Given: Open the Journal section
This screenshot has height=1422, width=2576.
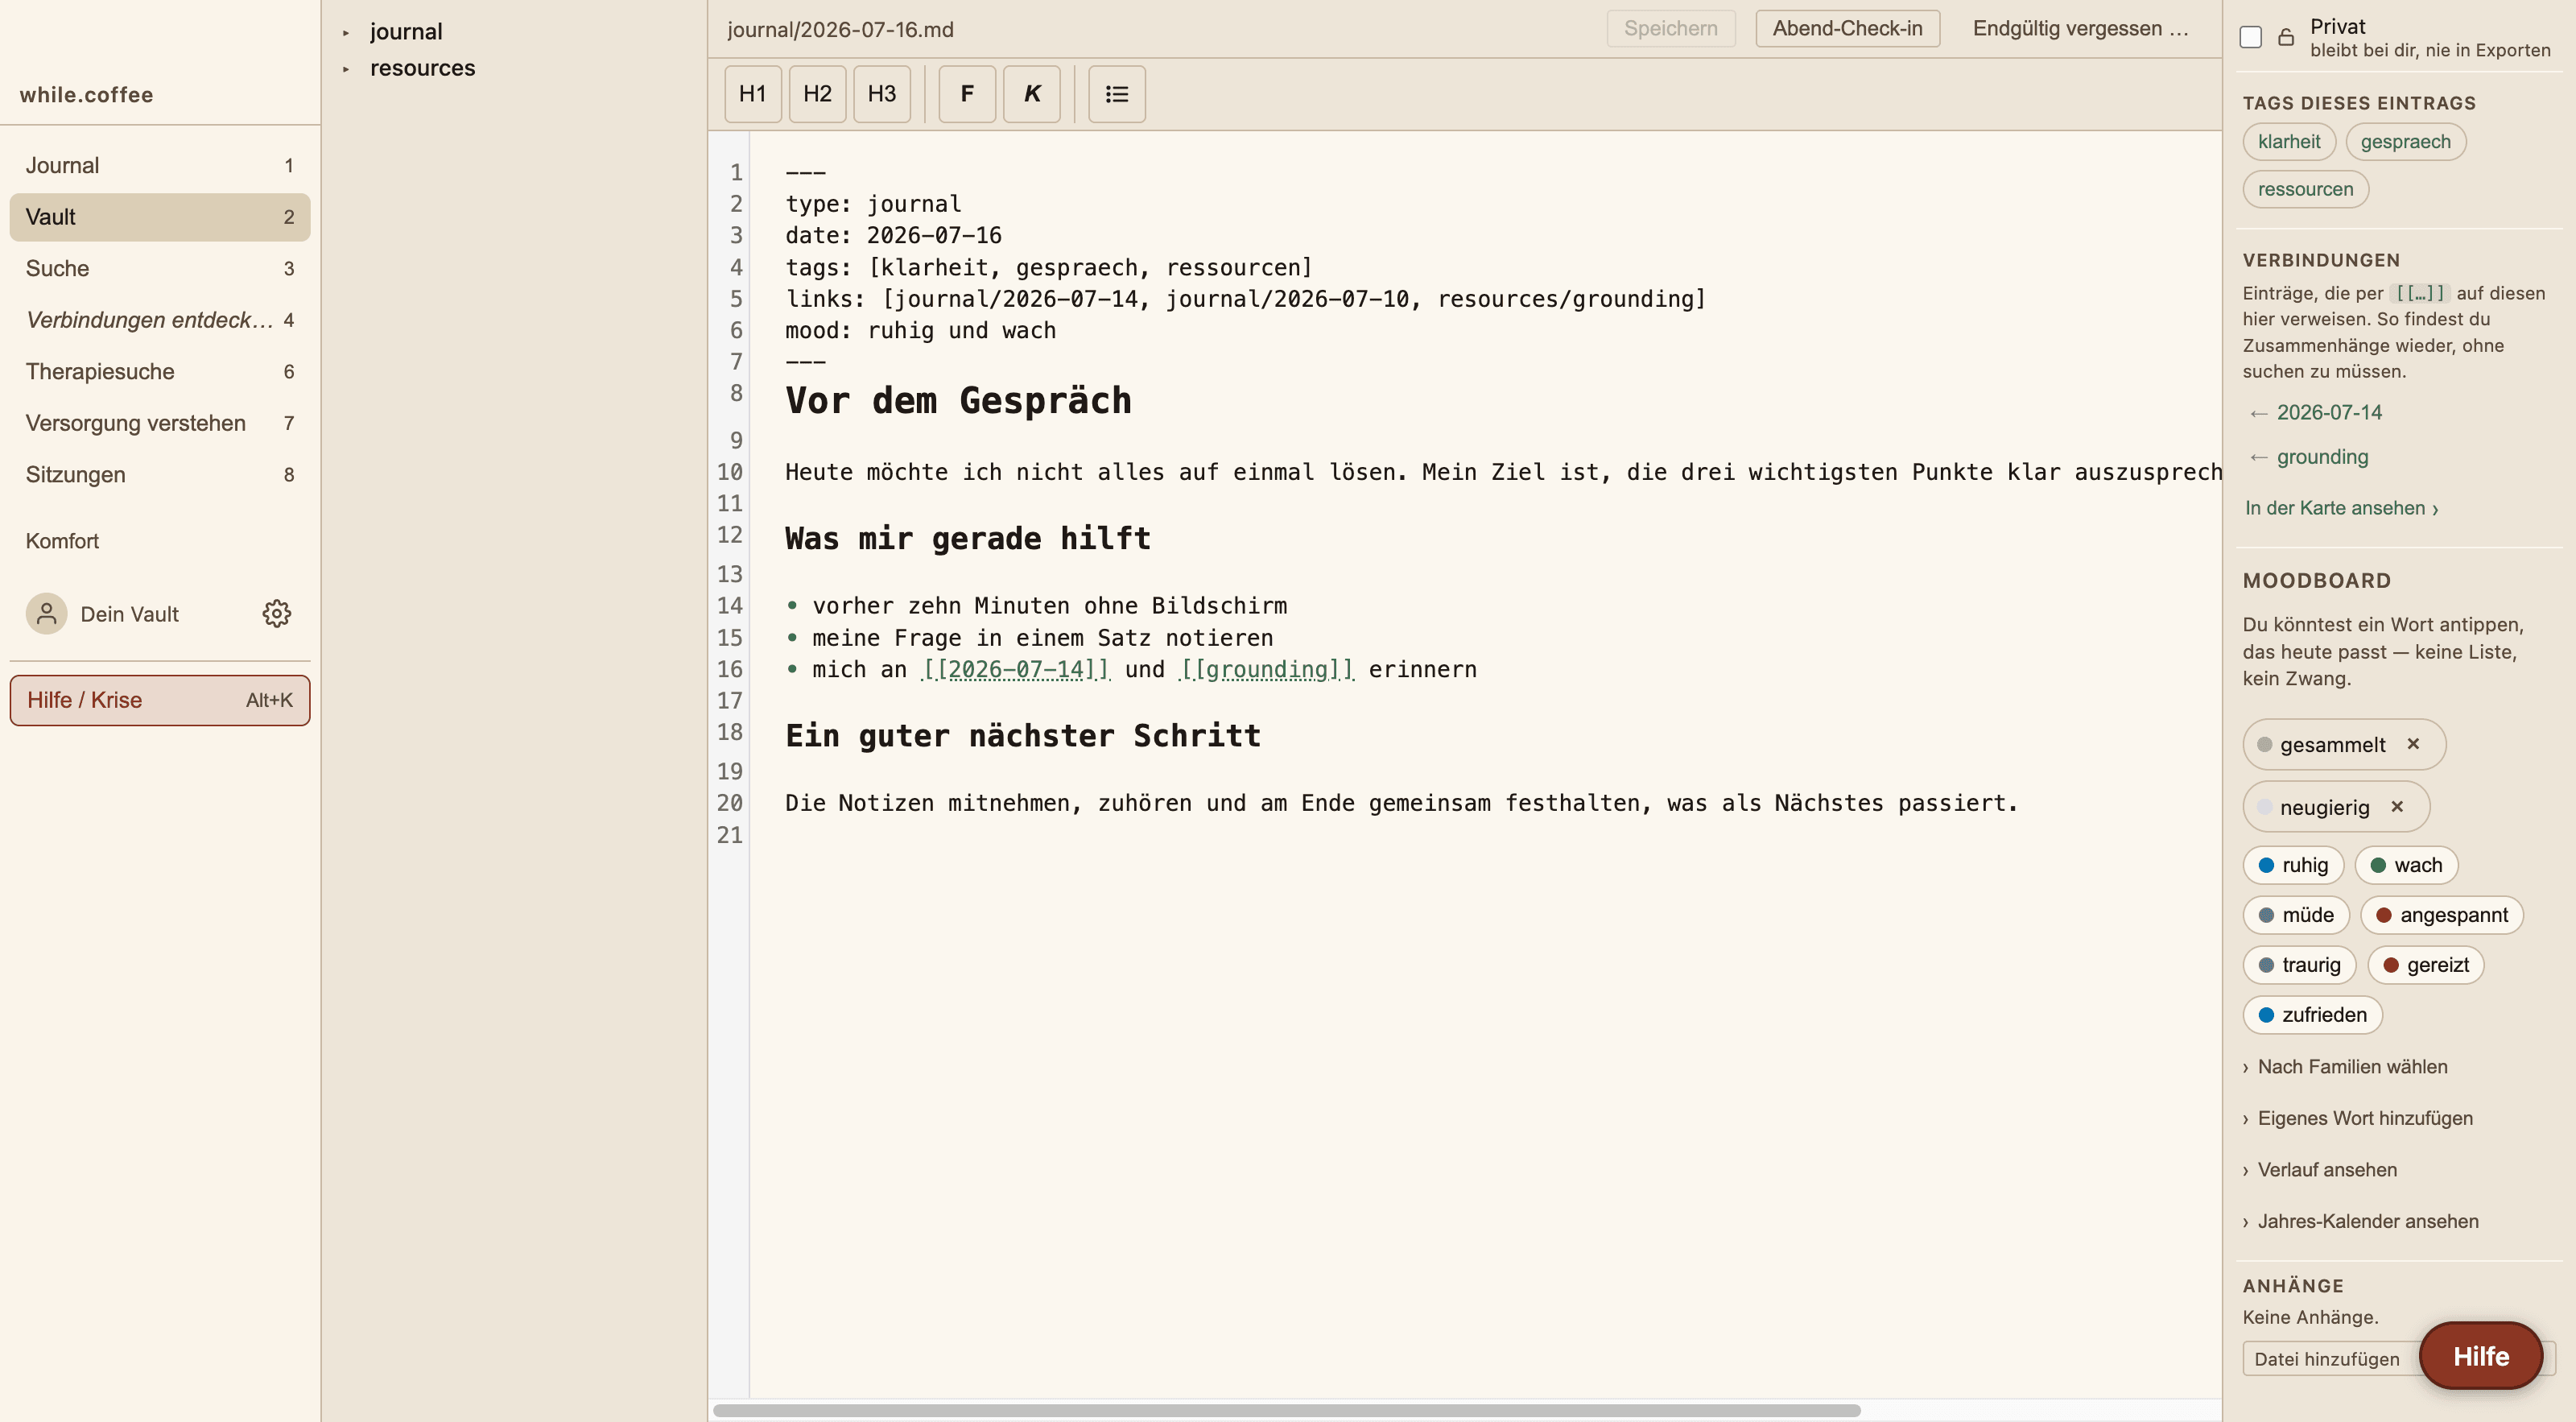Looking at the screenshot, I should coord(160,165).
